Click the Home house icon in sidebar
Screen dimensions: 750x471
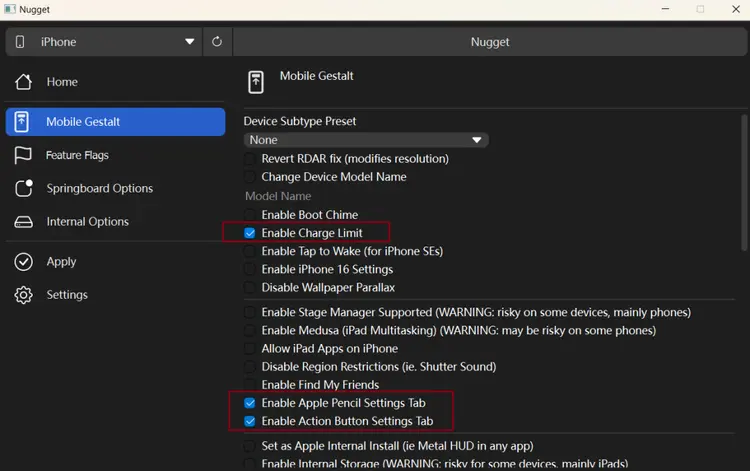click(24, 82)
